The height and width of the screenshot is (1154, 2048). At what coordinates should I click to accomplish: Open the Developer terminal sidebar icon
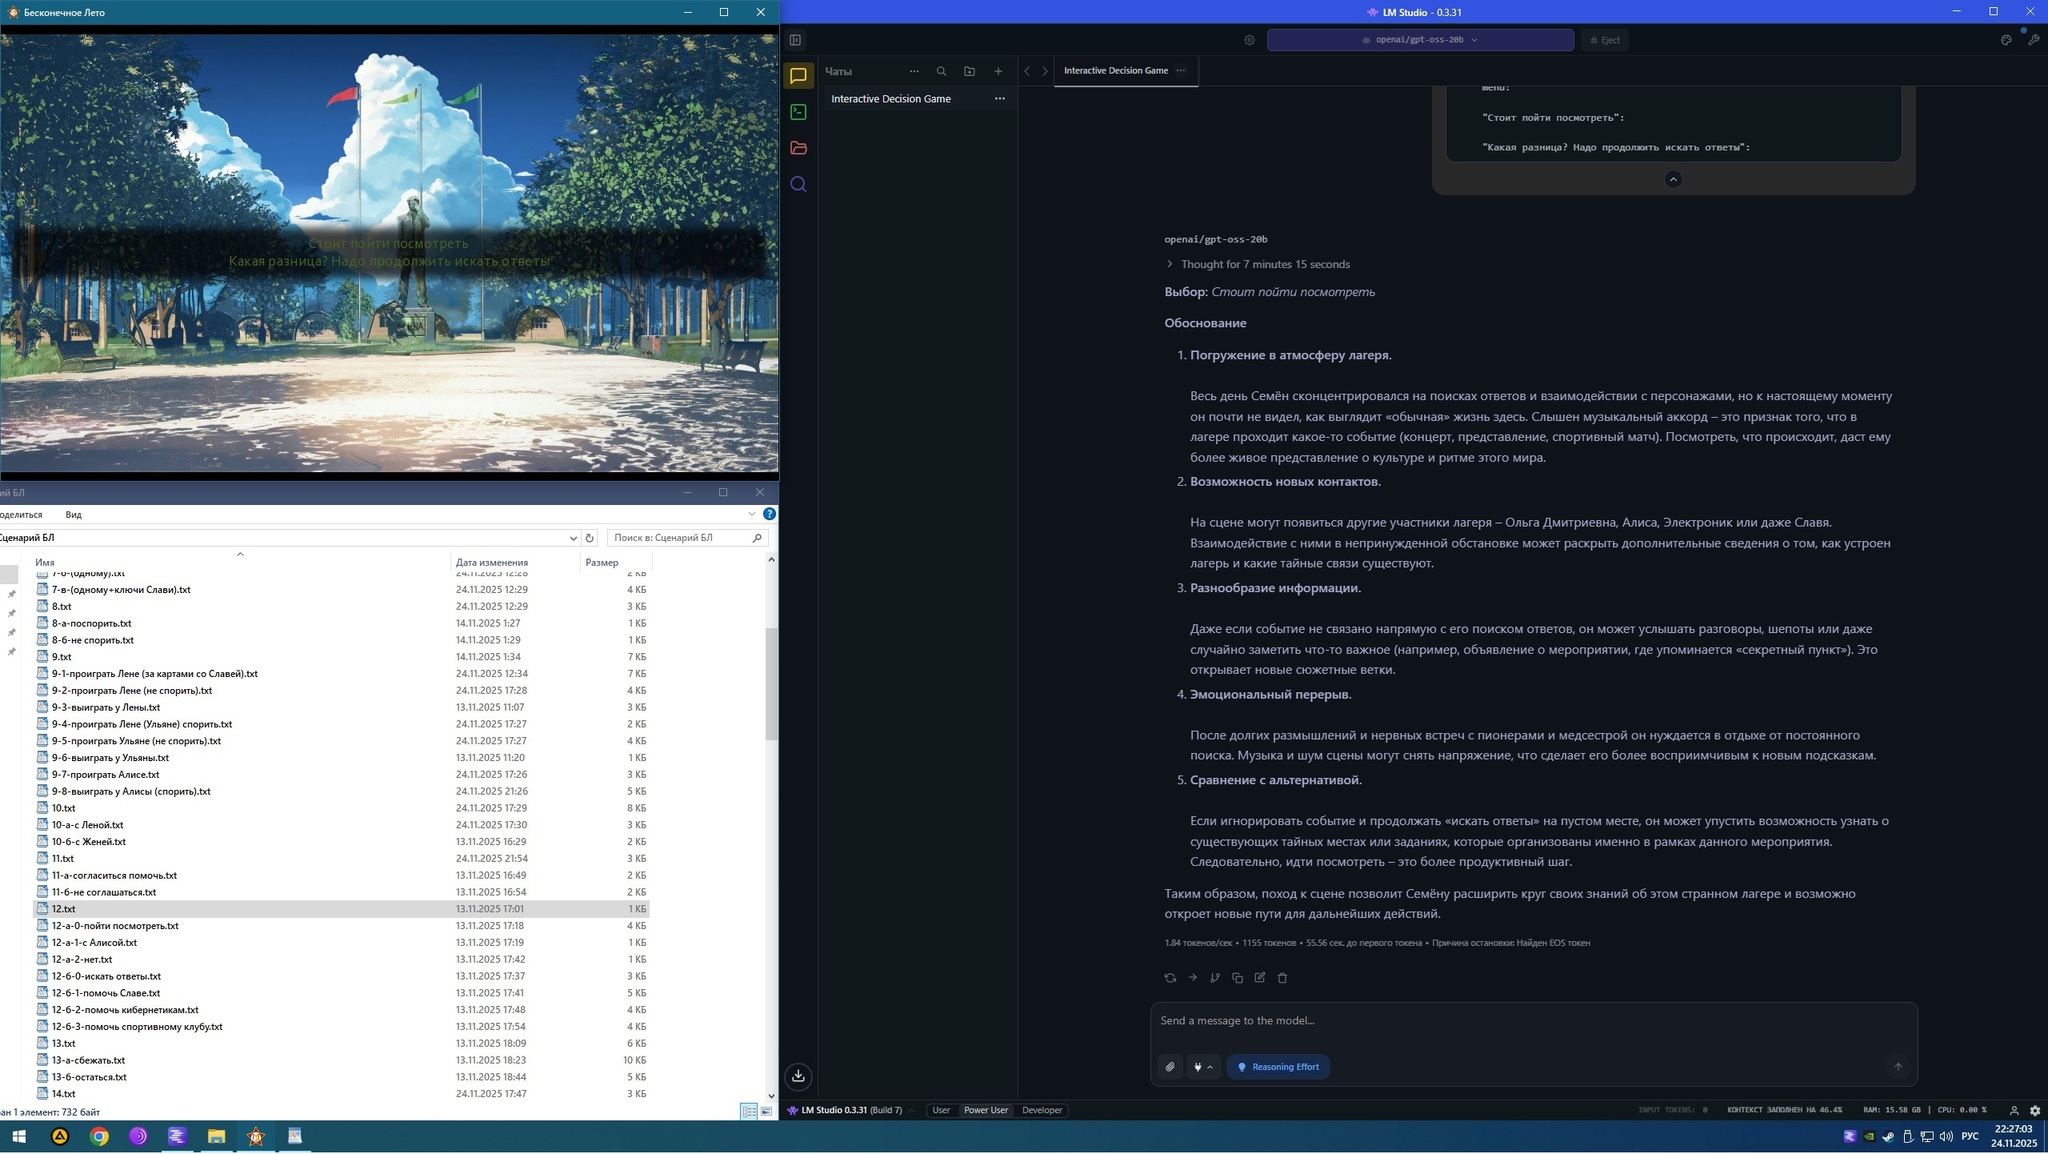pyautogui.click(x=798, y=112)
